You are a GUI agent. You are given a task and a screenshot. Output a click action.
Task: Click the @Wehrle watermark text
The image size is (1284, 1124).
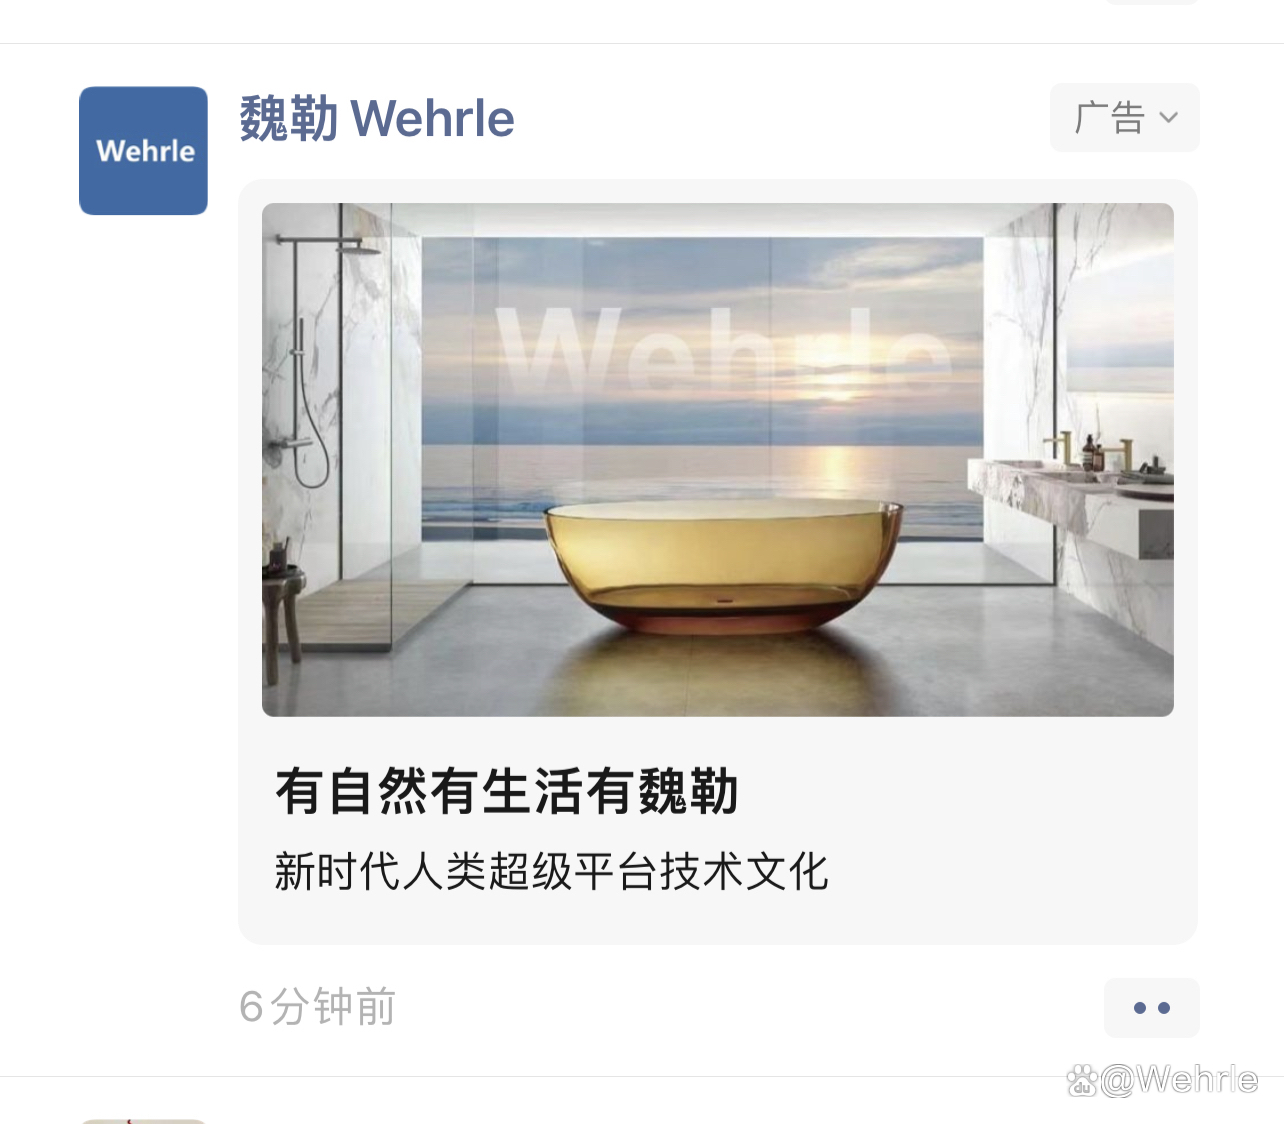point(1179,1081)
